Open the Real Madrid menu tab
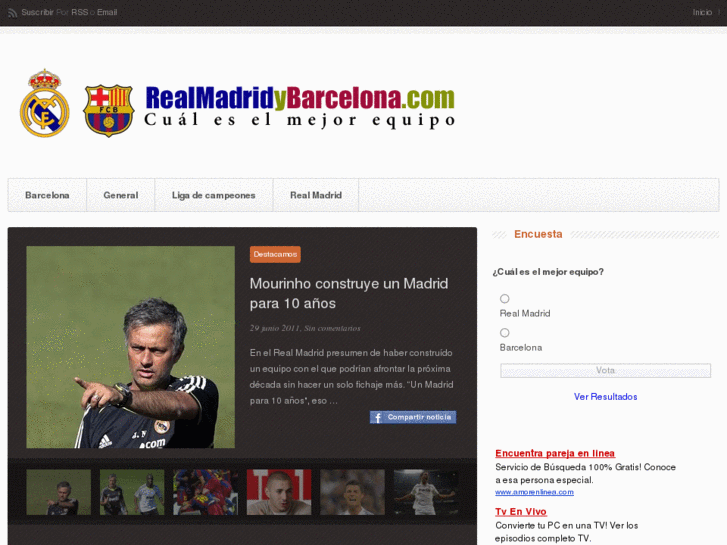 [x=316, y=195]
